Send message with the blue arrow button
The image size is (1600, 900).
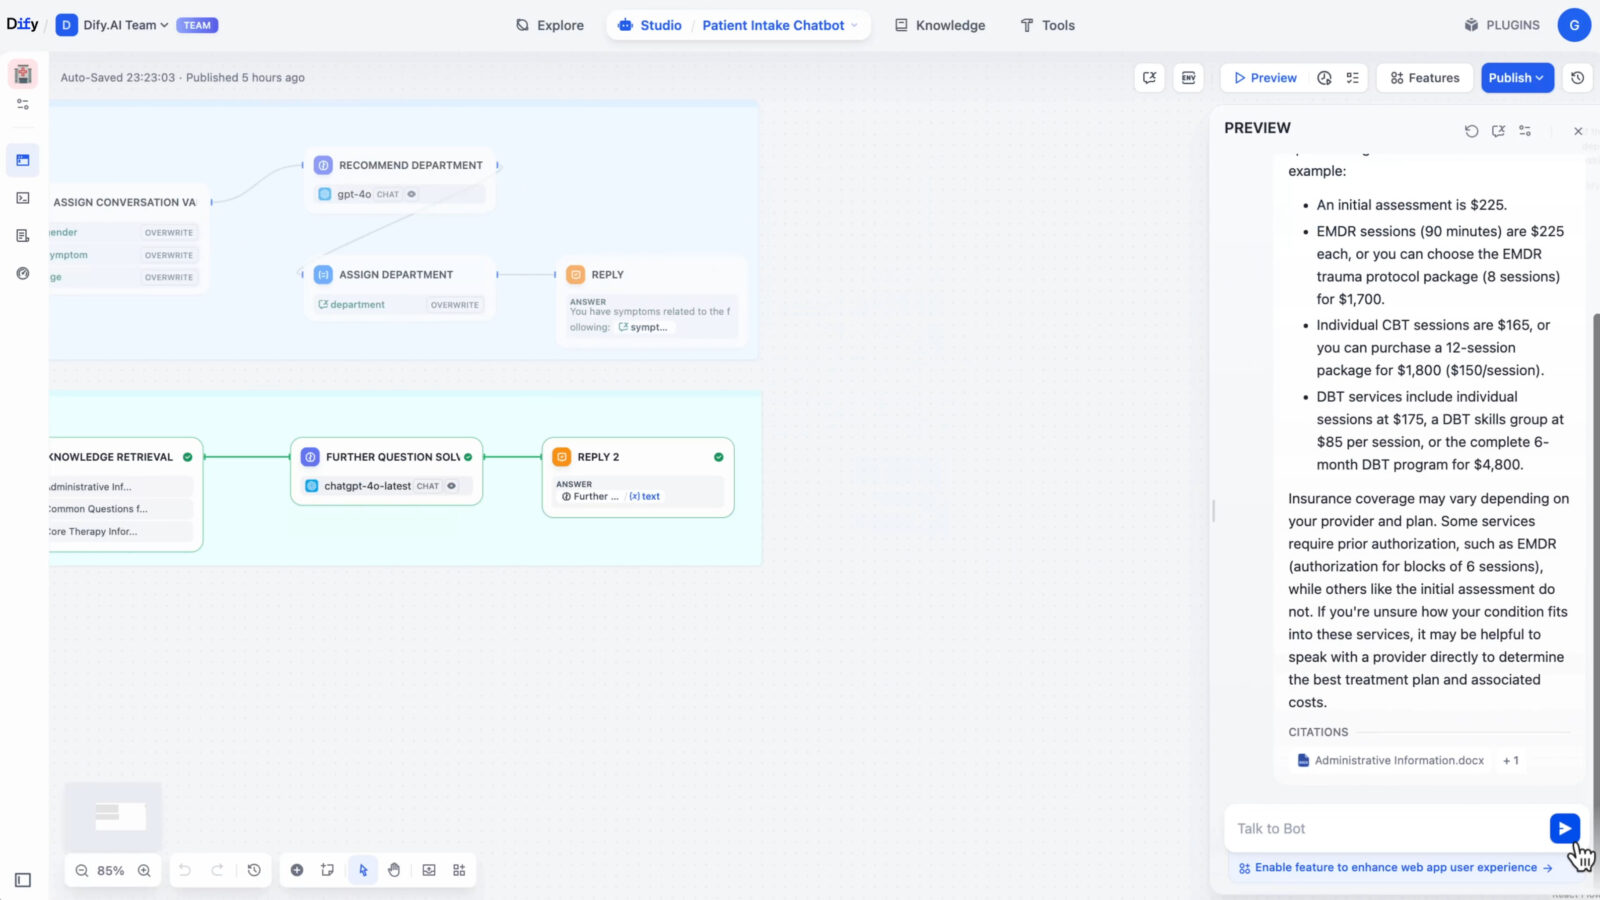[1564, 828]
